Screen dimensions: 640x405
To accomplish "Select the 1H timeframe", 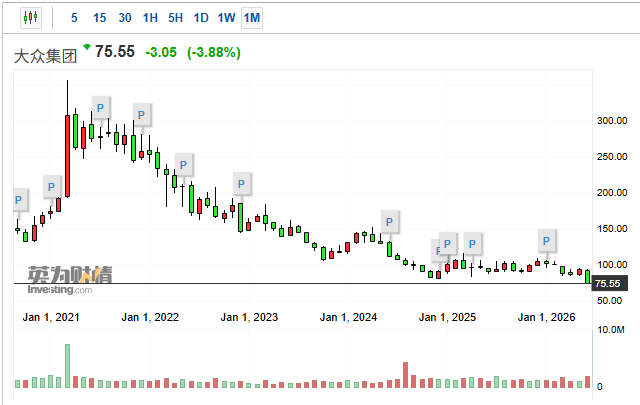I will pyautogui.click(x=150, y=18).
